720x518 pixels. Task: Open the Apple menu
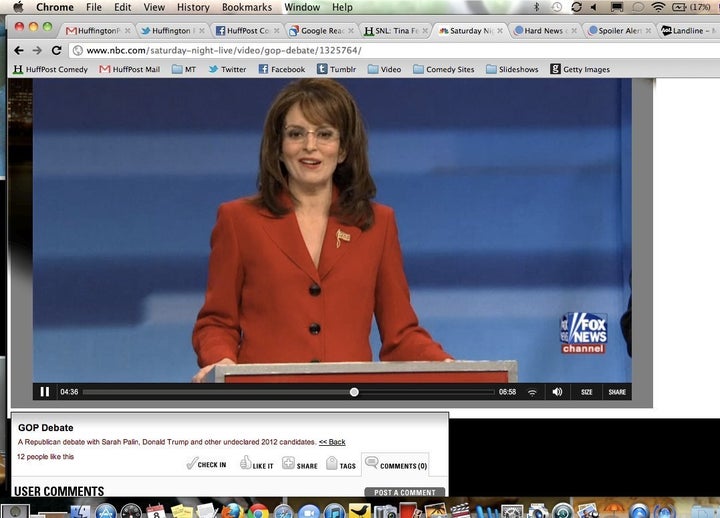click(18, 7)
